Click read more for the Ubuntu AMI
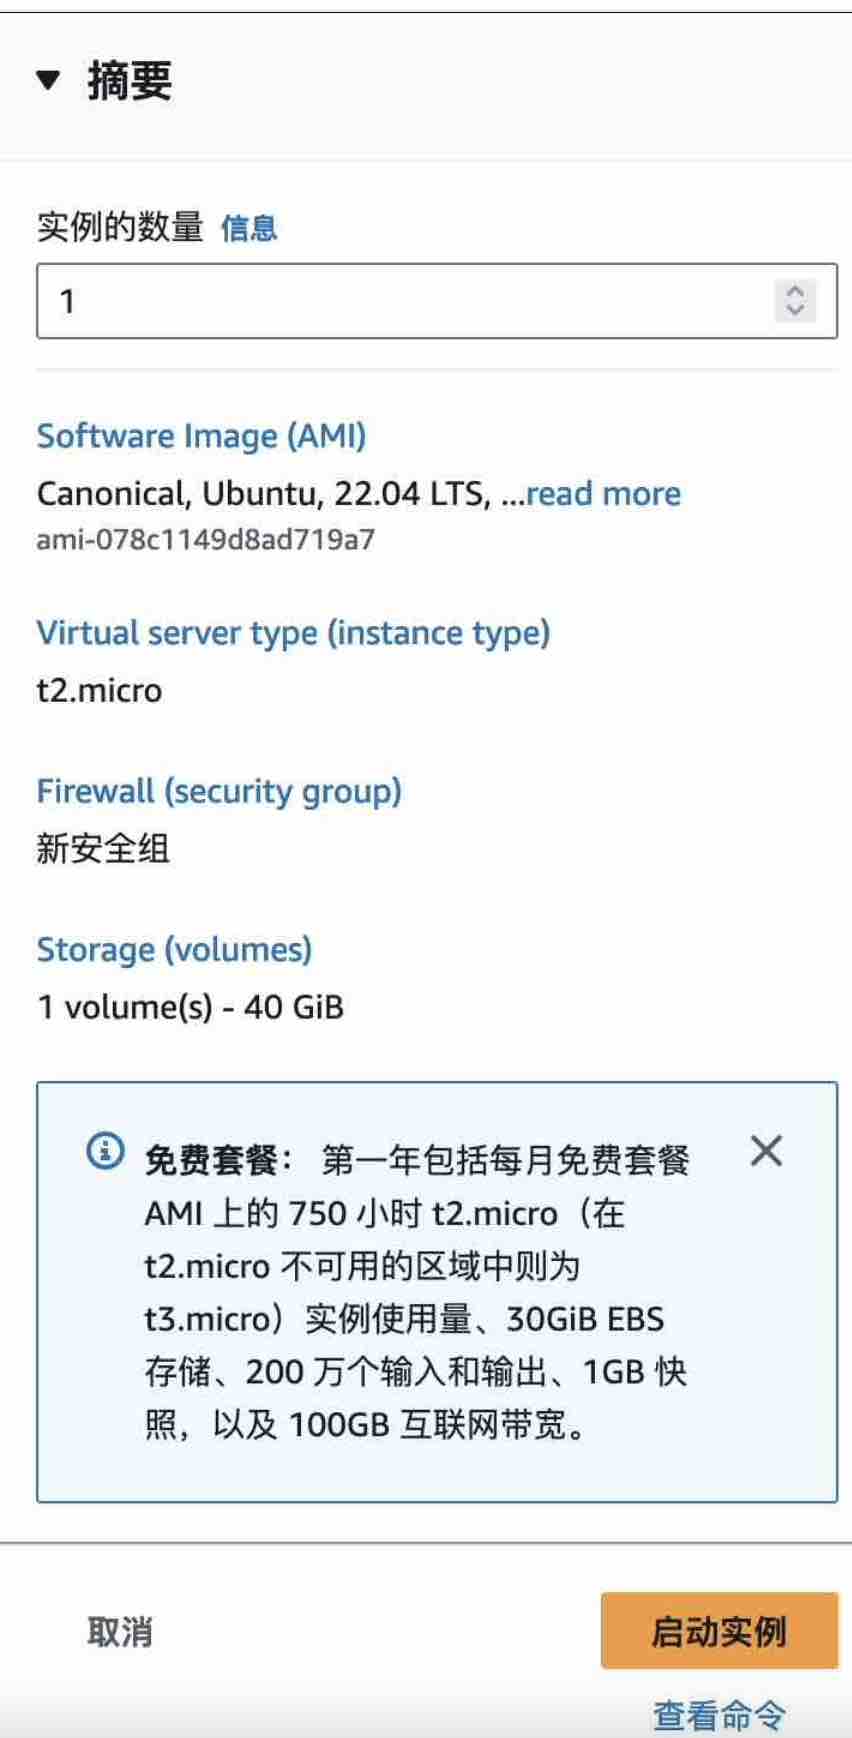The width and height of the screenshot is (852, 1738). tap(603, 493)
